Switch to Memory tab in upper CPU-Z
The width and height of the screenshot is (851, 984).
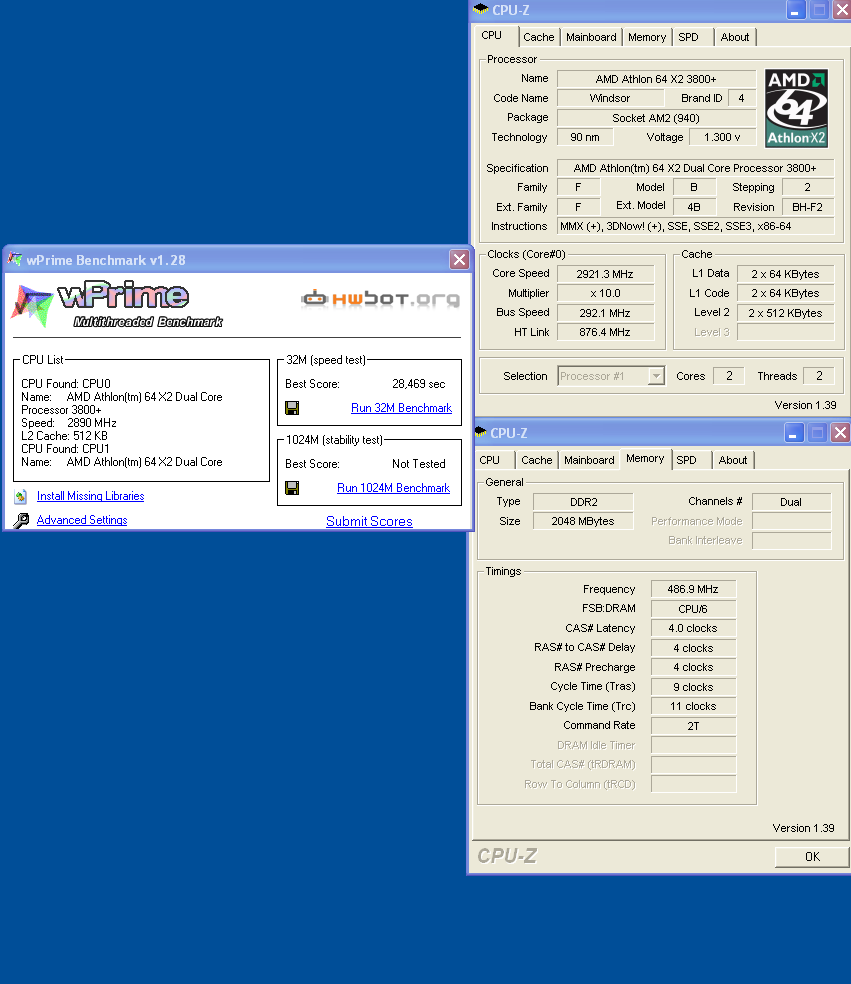tap(647, 37)
